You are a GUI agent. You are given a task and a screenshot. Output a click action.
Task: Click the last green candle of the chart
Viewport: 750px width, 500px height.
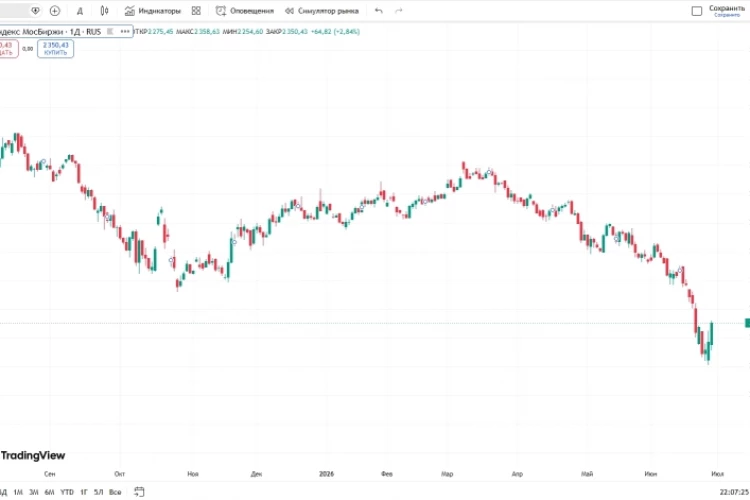pyautogui.click(x=711, y=334)
